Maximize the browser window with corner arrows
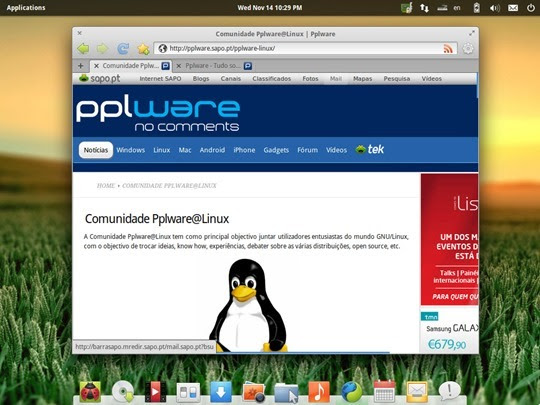The image size is (540, 405). coord(471,33)
